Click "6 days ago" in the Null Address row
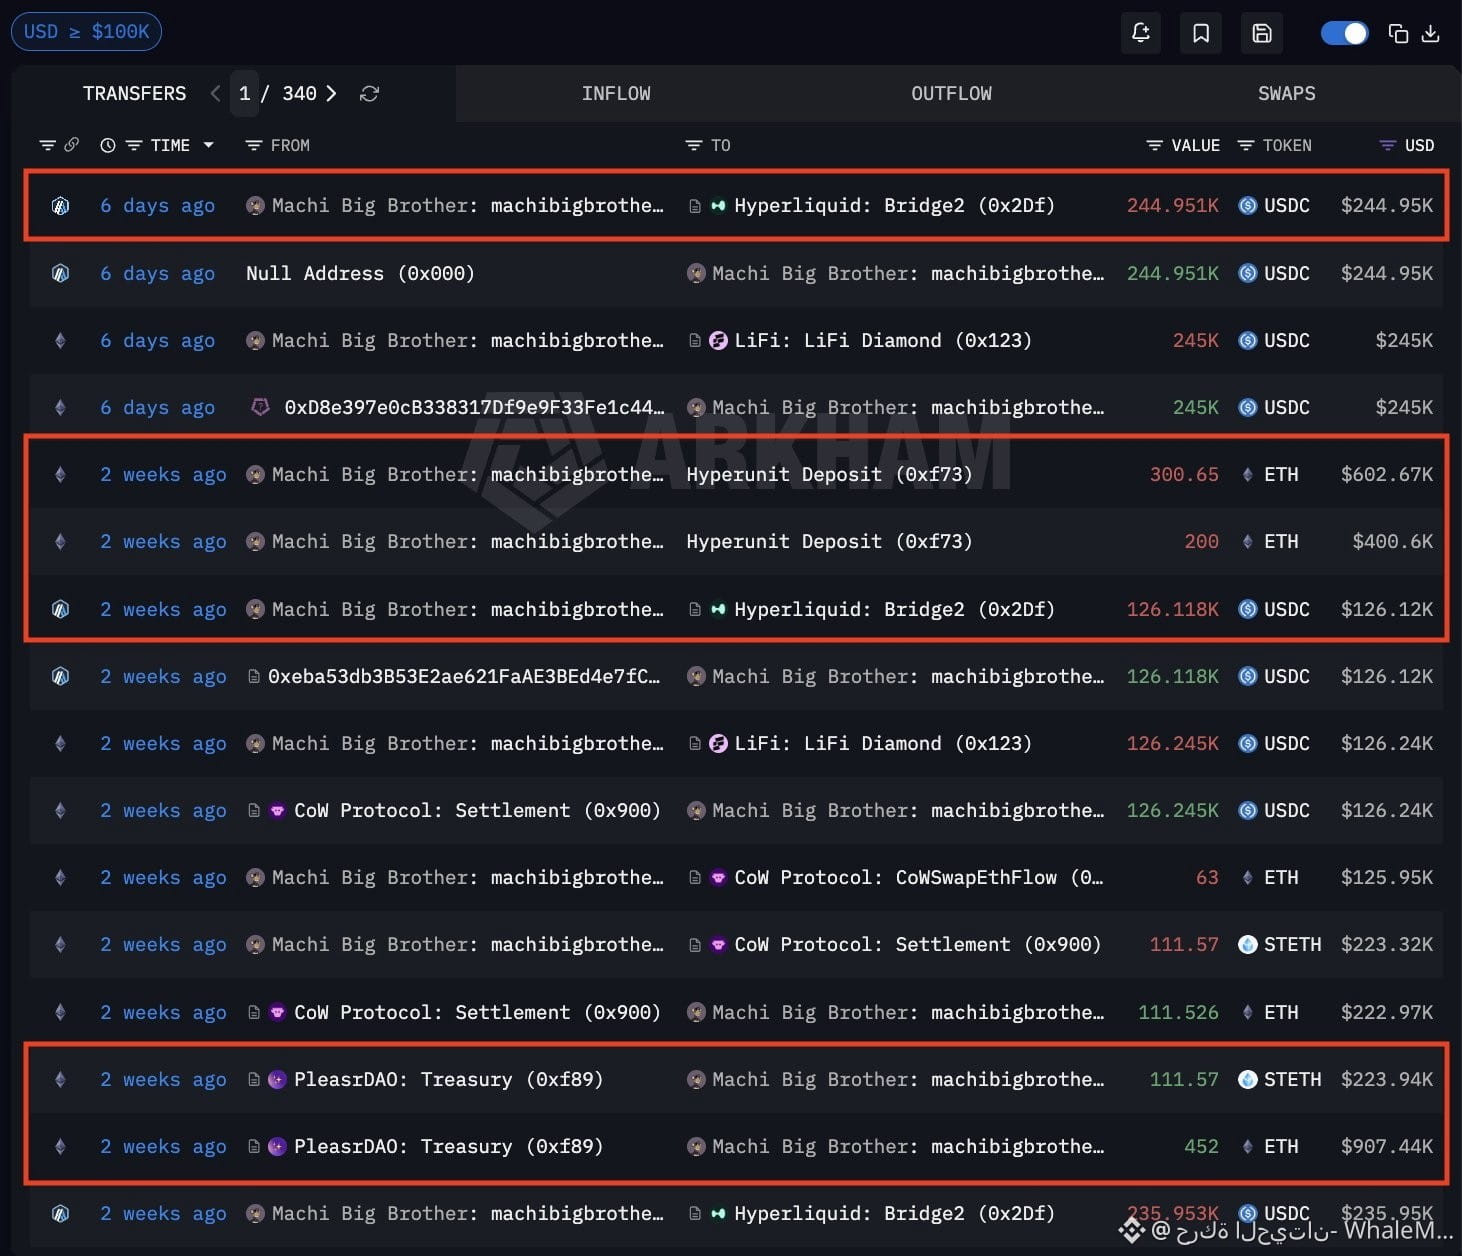This screenshot has height=1256, width=1462. (x=157, y=273)
